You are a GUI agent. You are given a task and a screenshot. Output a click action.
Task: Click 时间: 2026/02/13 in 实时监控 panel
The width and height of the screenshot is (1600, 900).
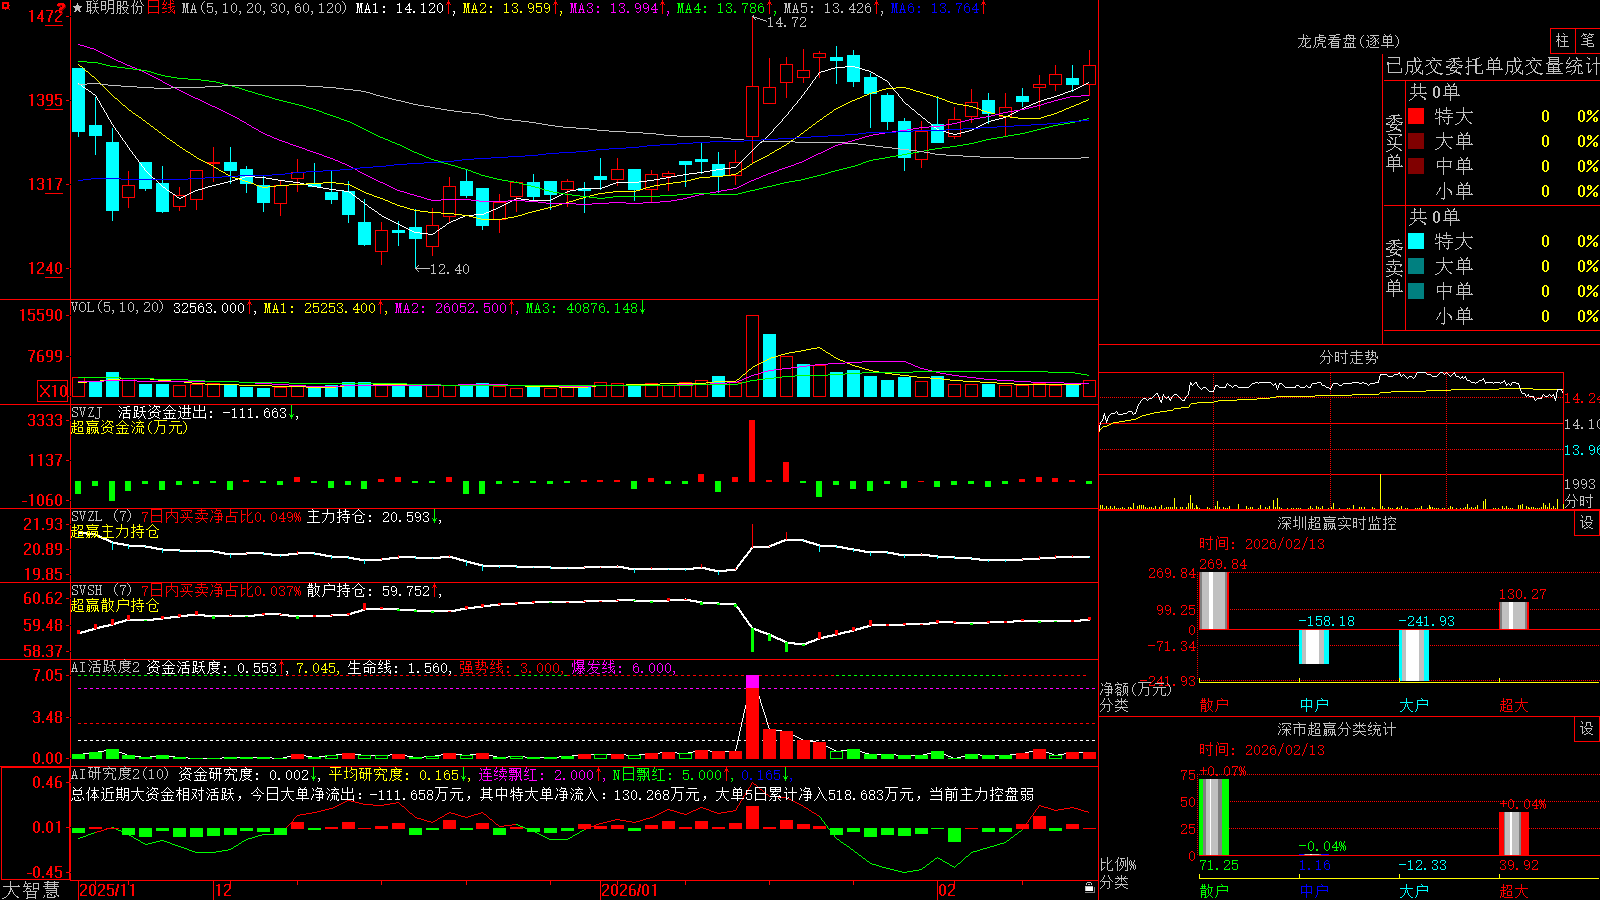point(1262,544)
